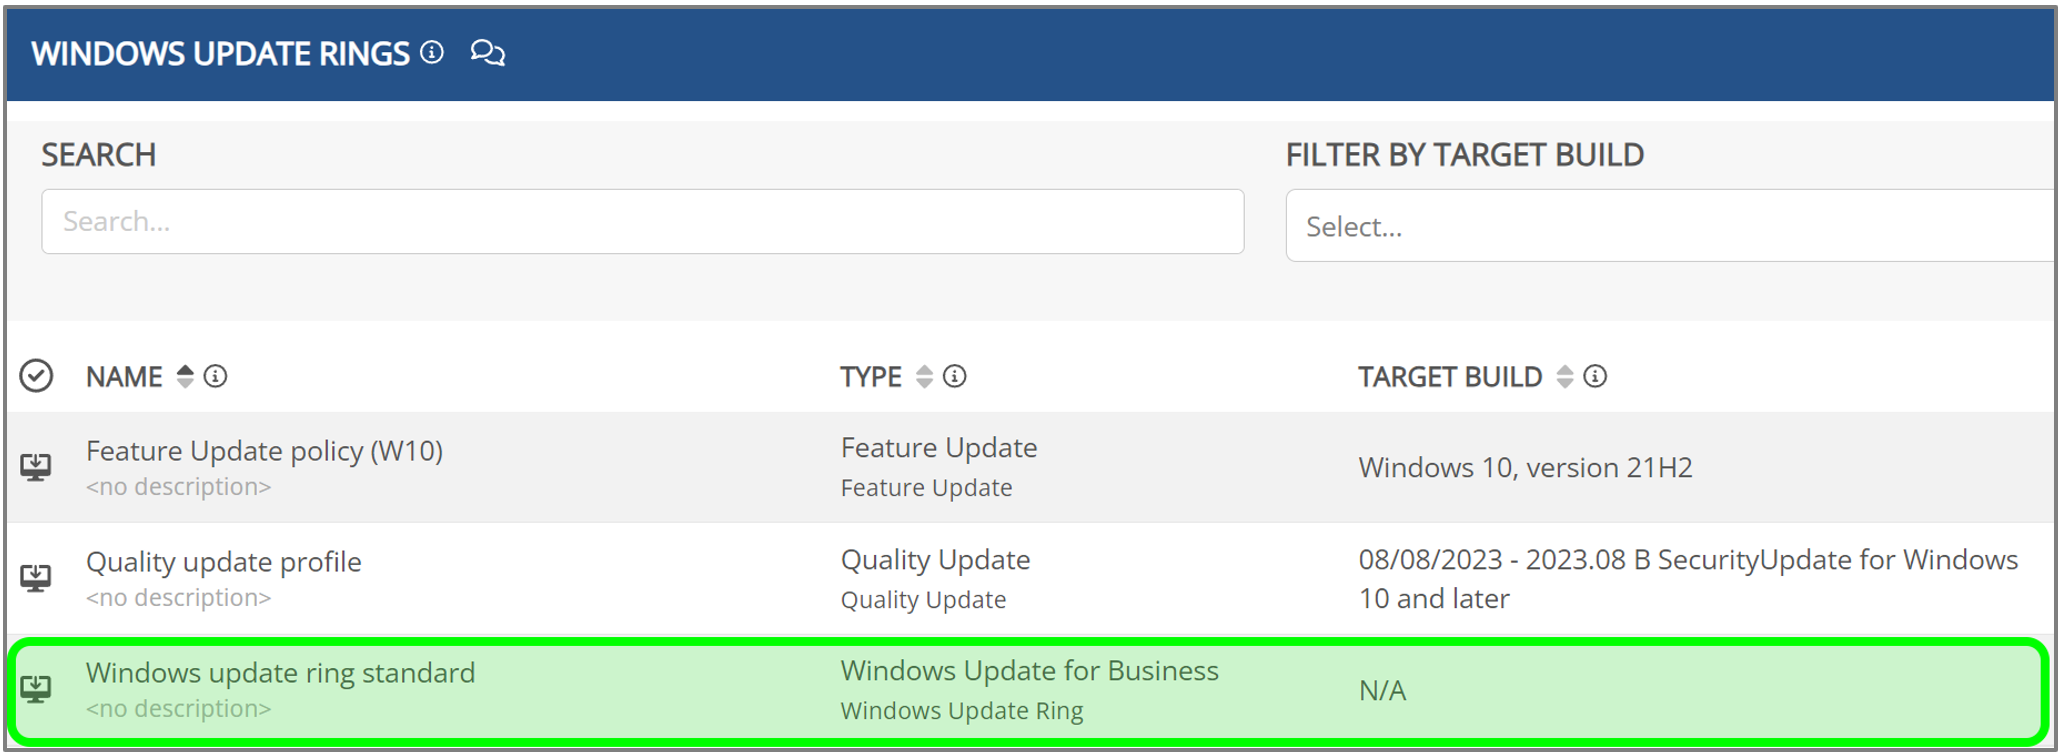Sort the table by TYPE column arrows
The width and height of the screenshot is (2059, 752).
pos(924,376)
